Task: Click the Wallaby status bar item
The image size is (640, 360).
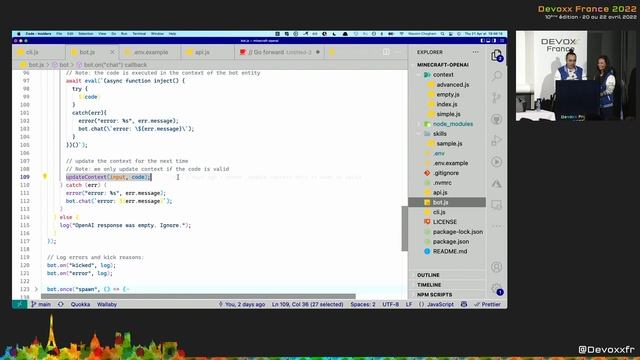Action: pyautogui.click(x=107, y=304)
